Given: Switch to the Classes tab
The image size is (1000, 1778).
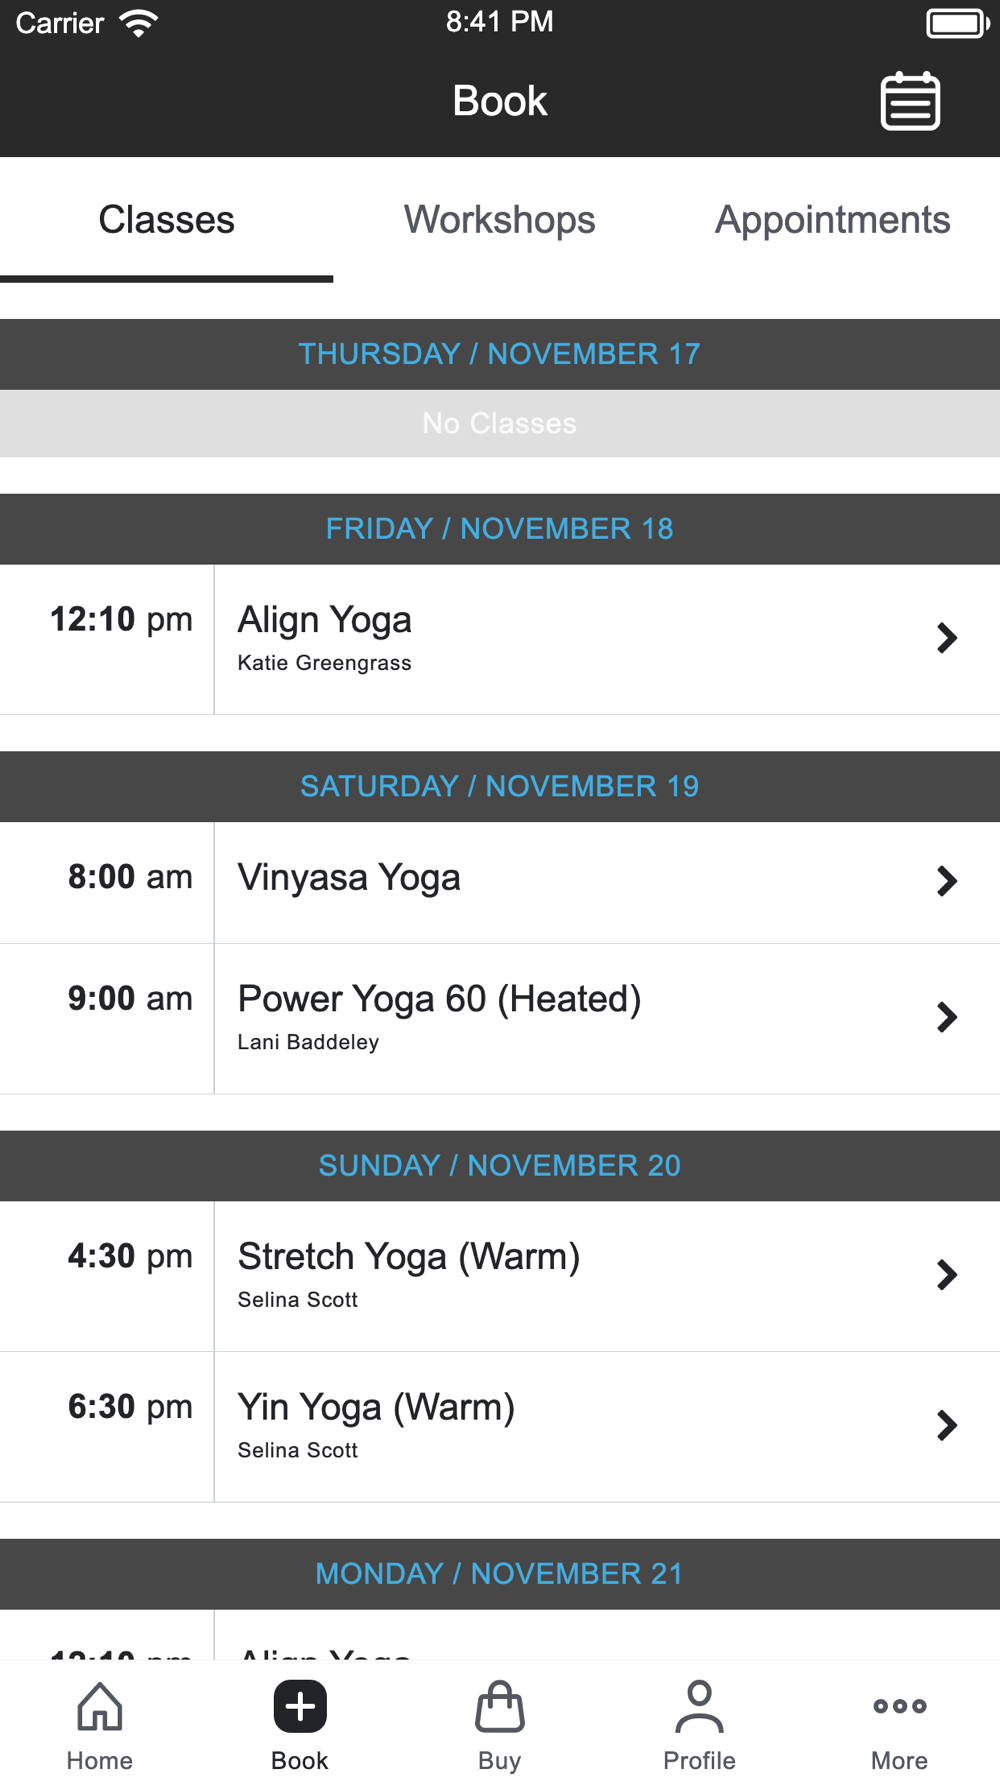Looking at the screenshot, I should click(x=166, y=220).
